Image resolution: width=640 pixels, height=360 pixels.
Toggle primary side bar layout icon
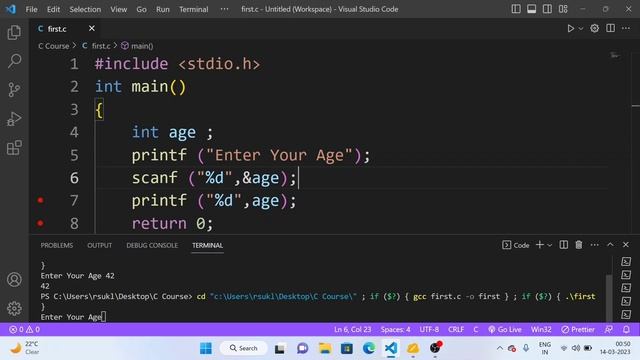[x=516, y=9]
